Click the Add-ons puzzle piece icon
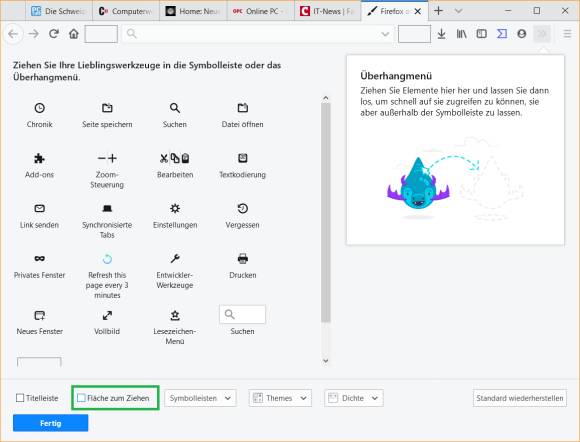The width and height of the screenshot is (580, 442). coord(39,158)
